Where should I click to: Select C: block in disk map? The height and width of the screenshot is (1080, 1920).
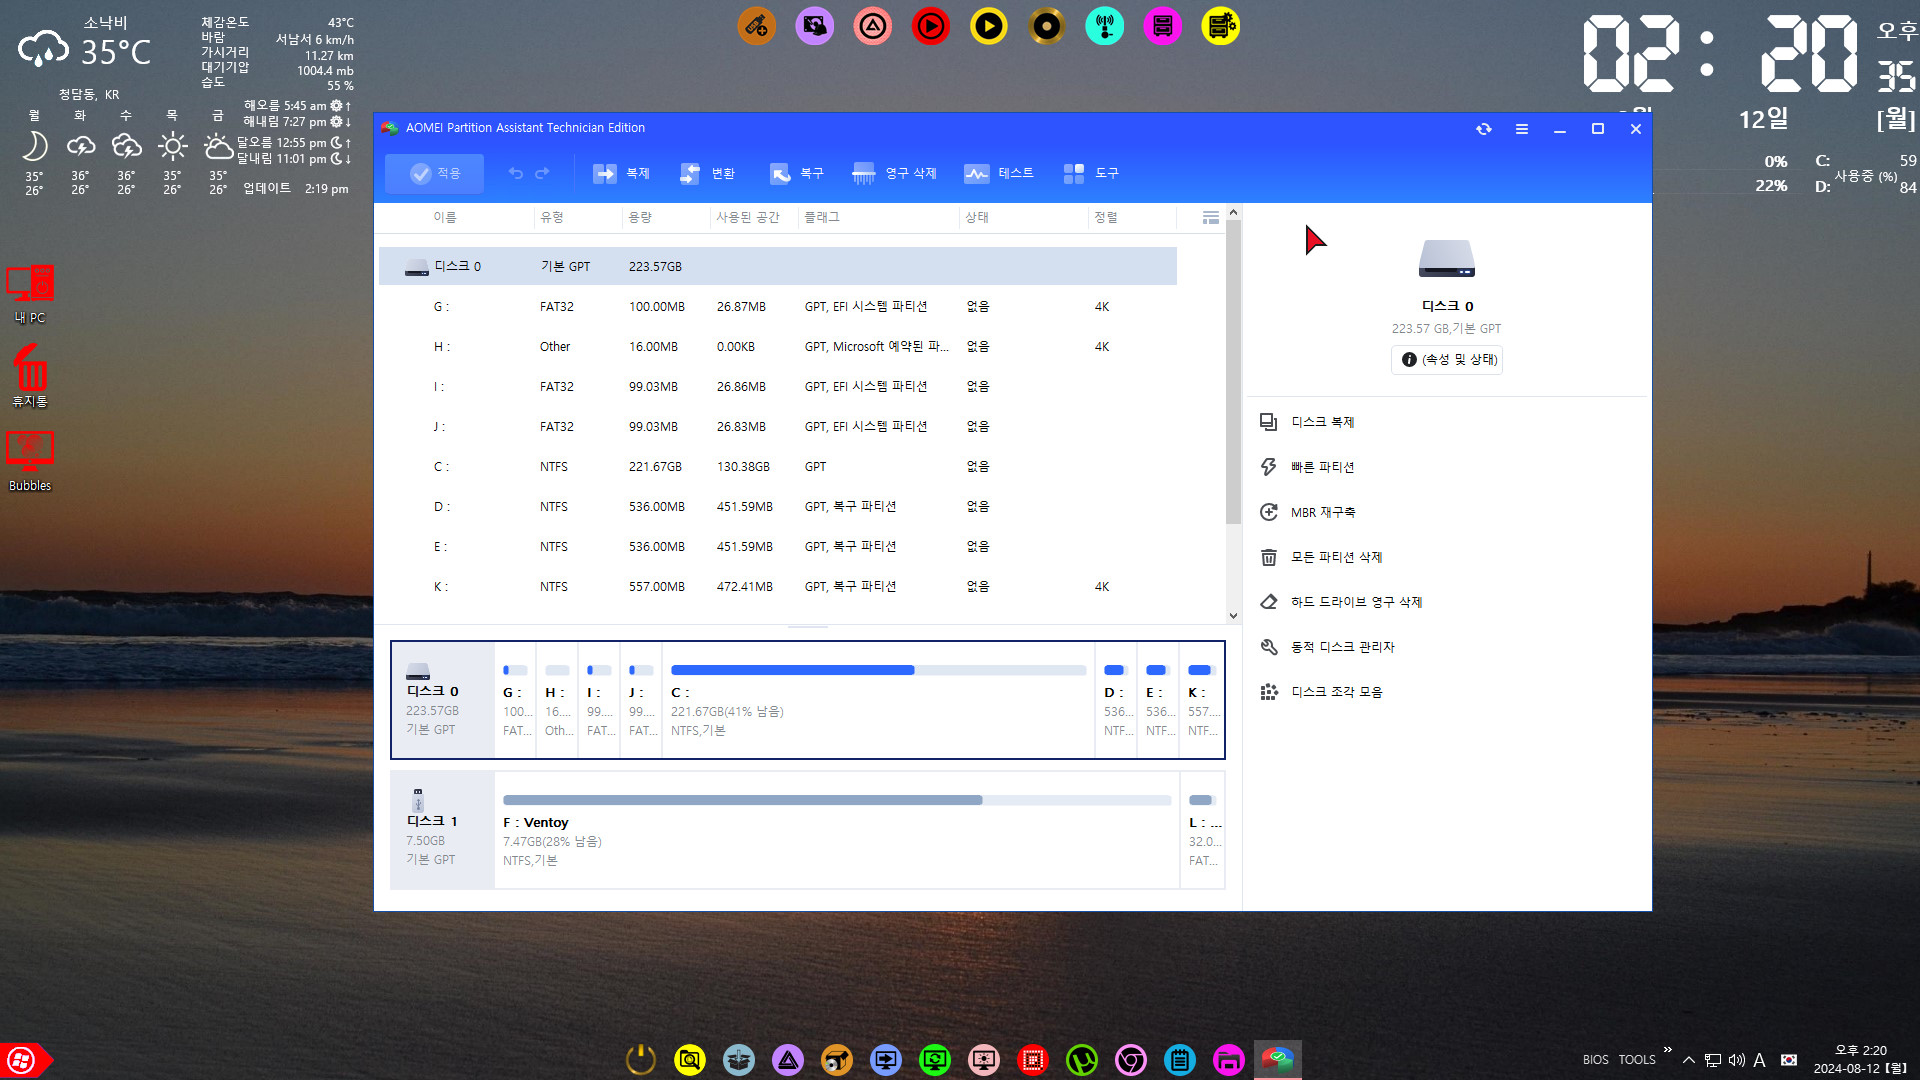point(878,700)
